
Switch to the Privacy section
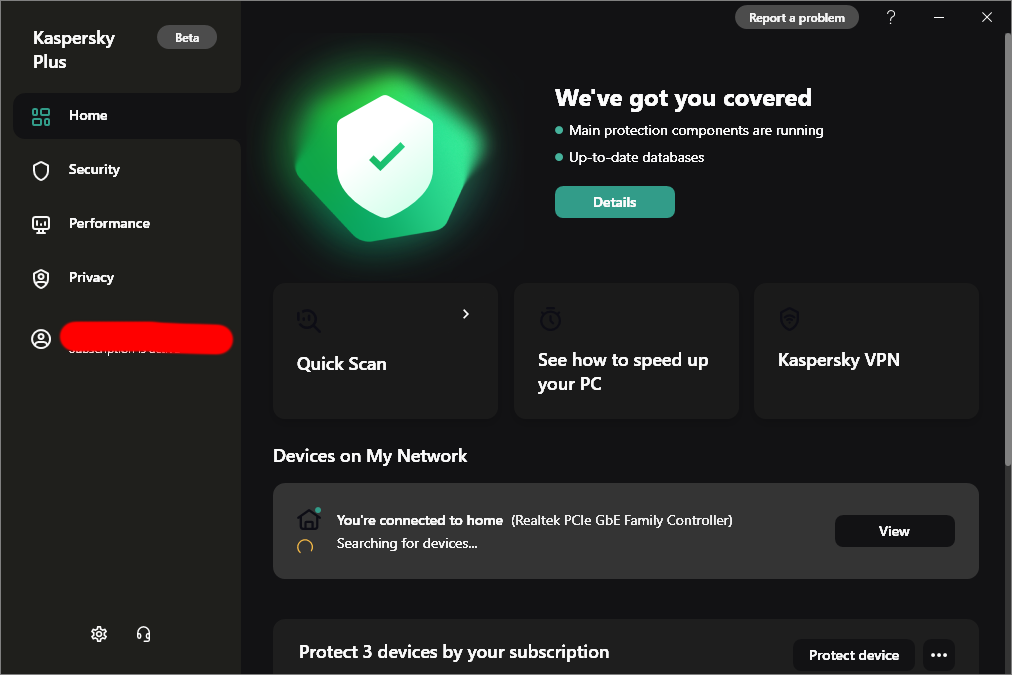pos(91,278)
